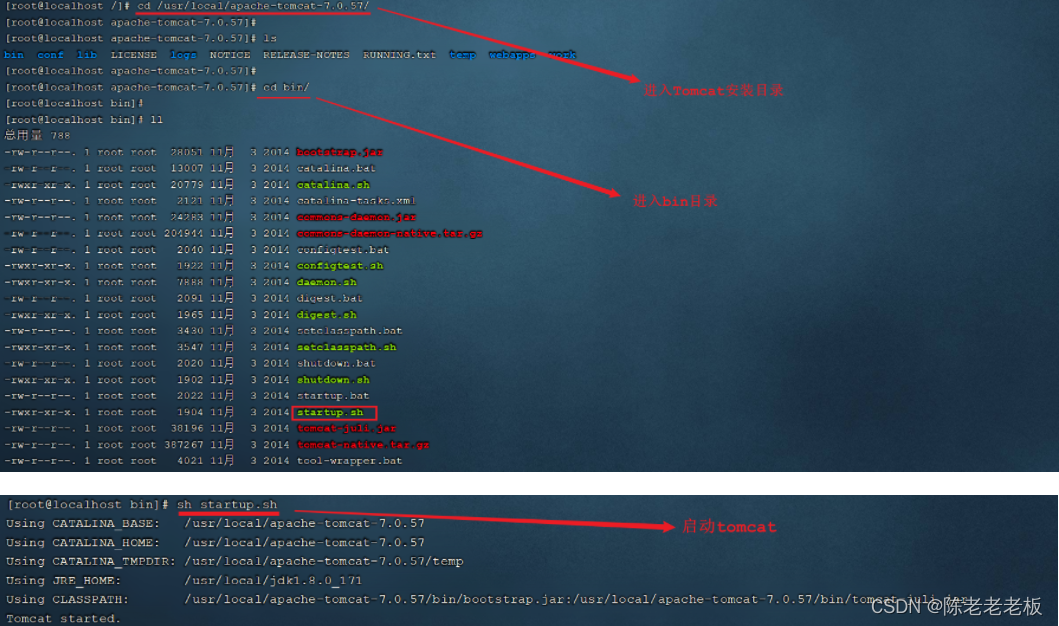Click 'LICENSE' in the ls output

[x=134, y=55]
